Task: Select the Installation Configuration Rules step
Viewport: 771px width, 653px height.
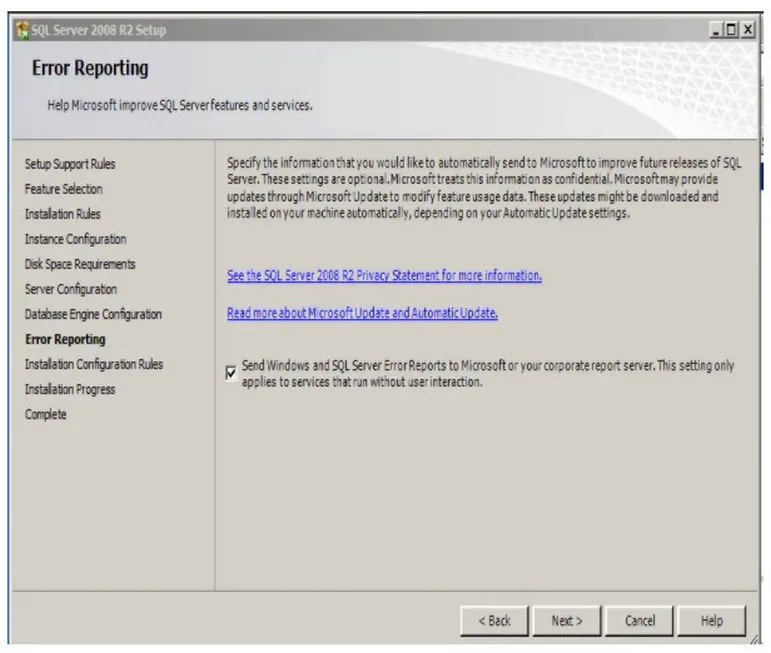Action: coord(93,364)
